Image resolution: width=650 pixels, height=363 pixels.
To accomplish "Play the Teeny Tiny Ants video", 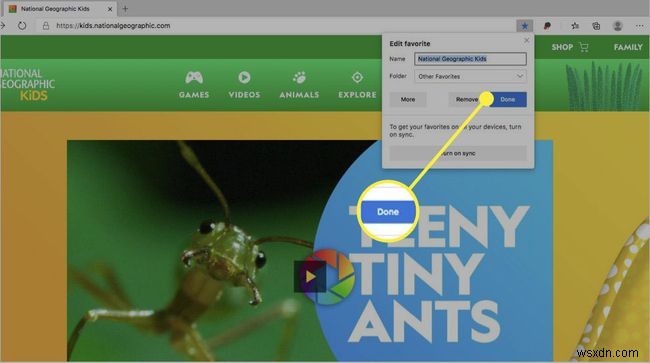I will 310,276.
